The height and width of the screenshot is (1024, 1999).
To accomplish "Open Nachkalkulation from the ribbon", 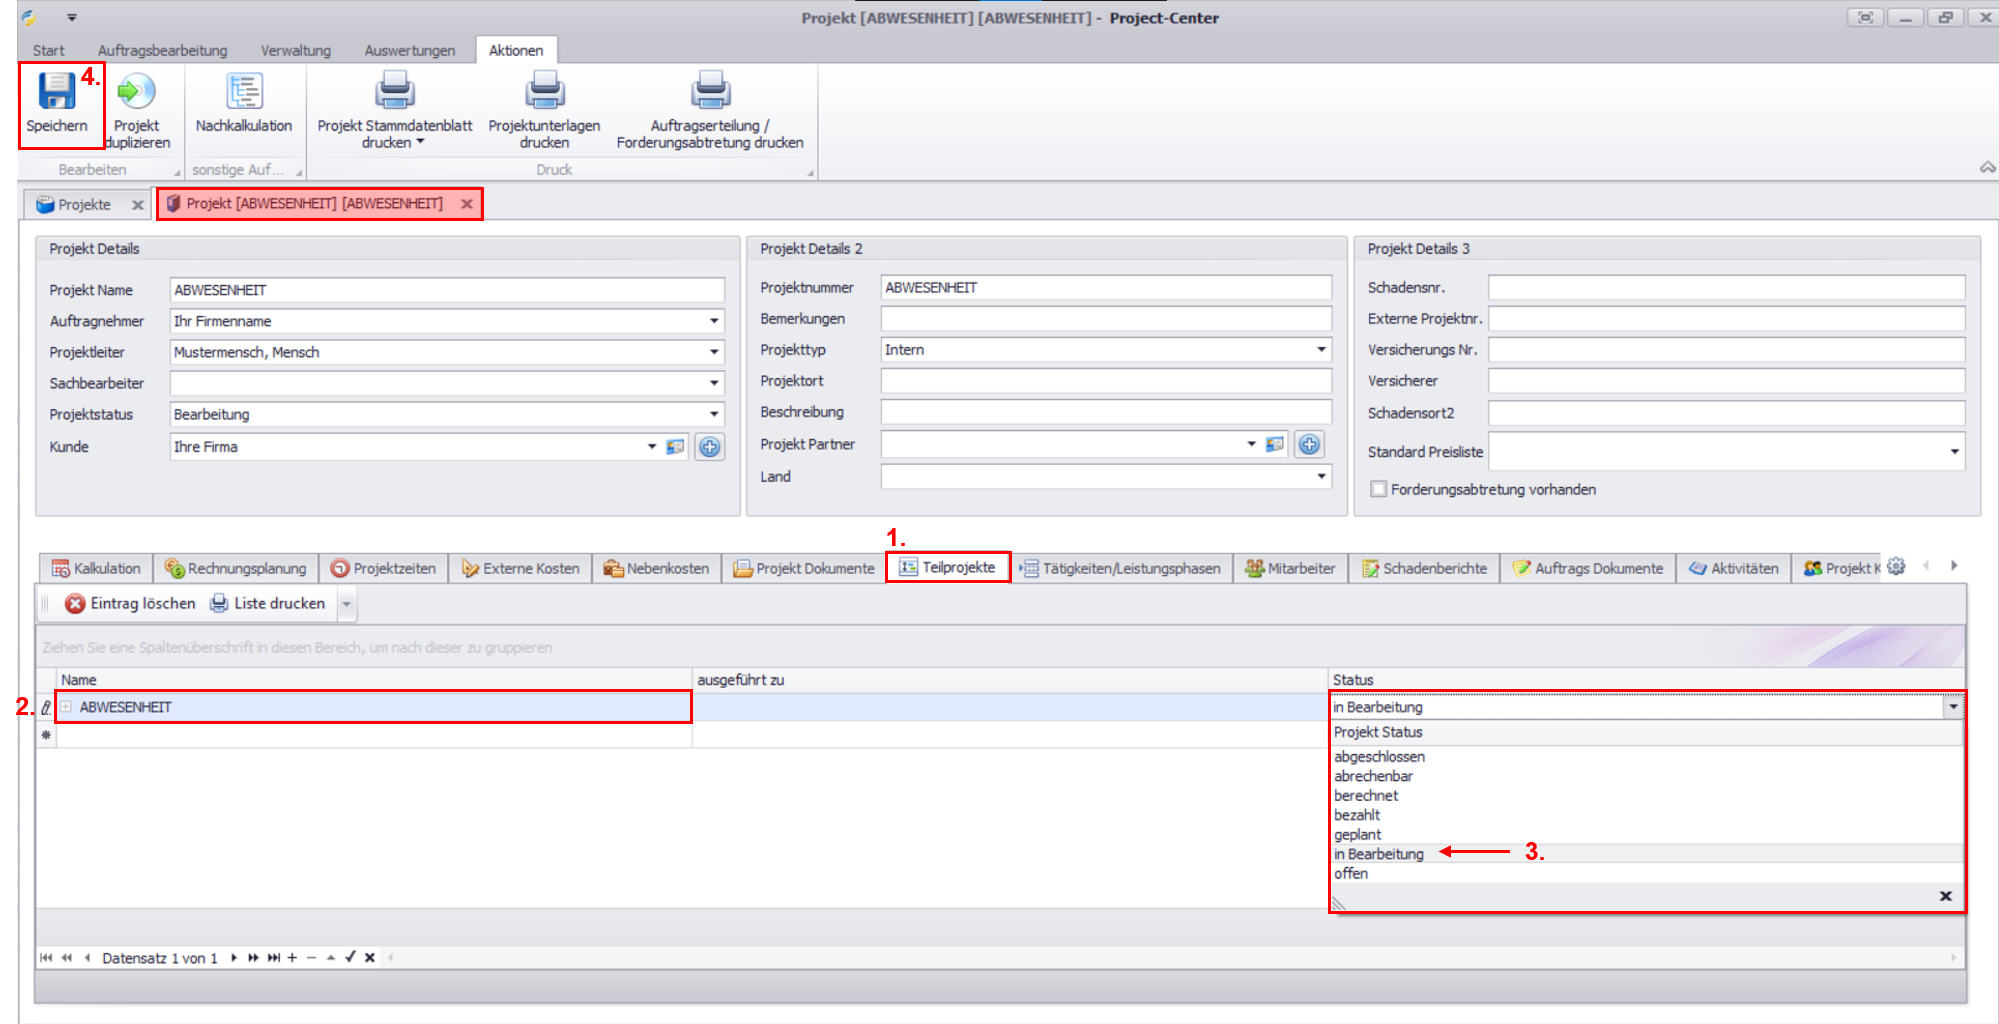I will tap(244, 92).
